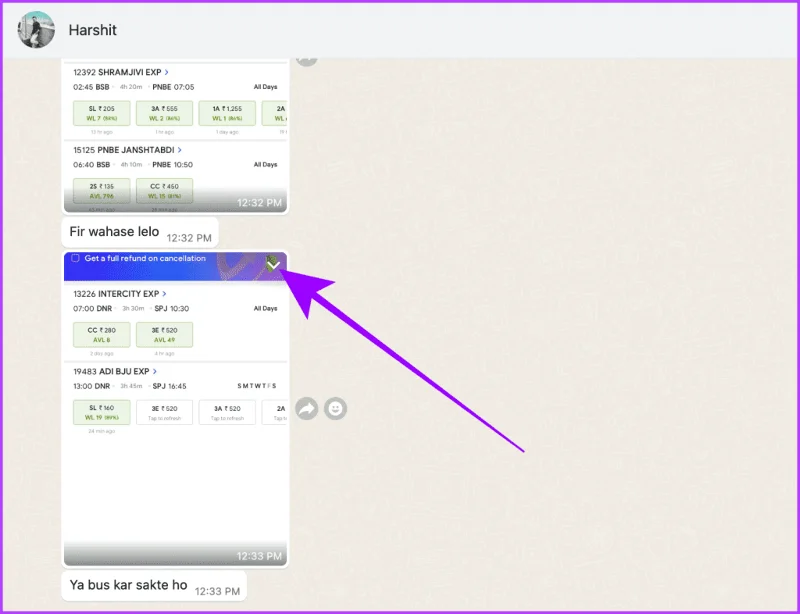Expand 12392 SHRAMJIVI EXP train arrow

pyautogui.click(x=166, y=72)
